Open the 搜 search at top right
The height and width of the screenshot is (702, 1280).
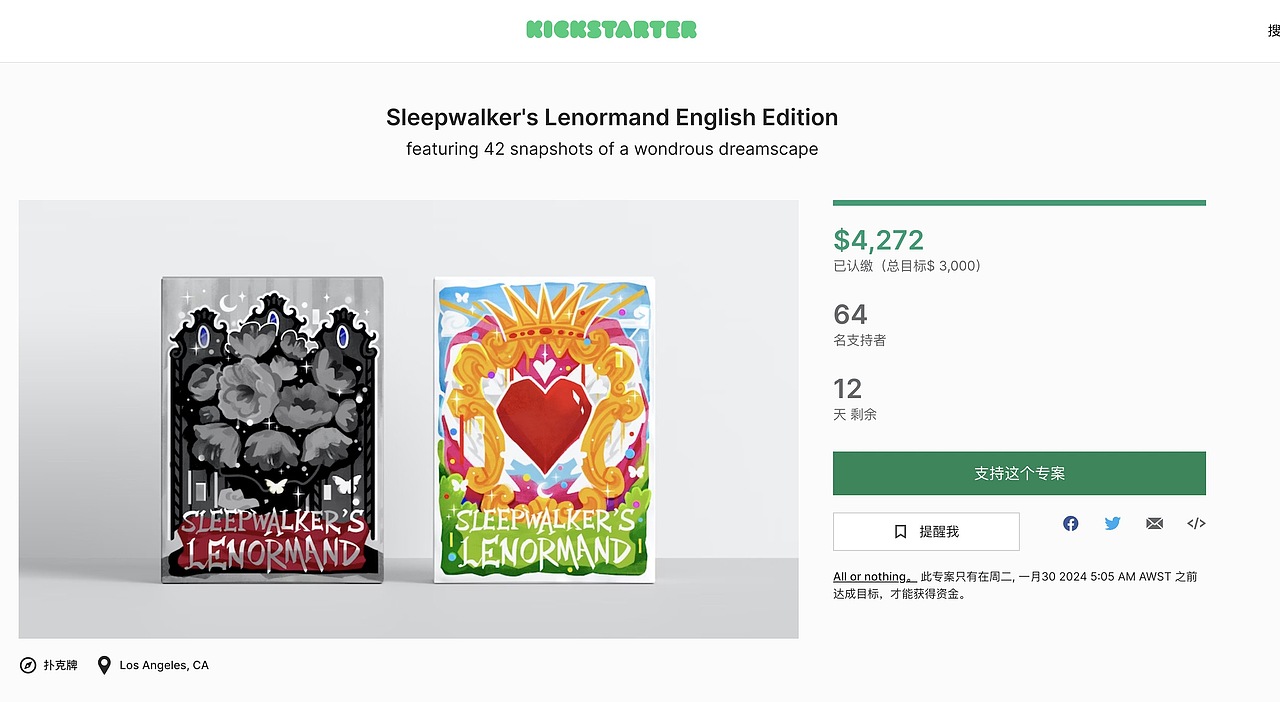click(1273, 31)
